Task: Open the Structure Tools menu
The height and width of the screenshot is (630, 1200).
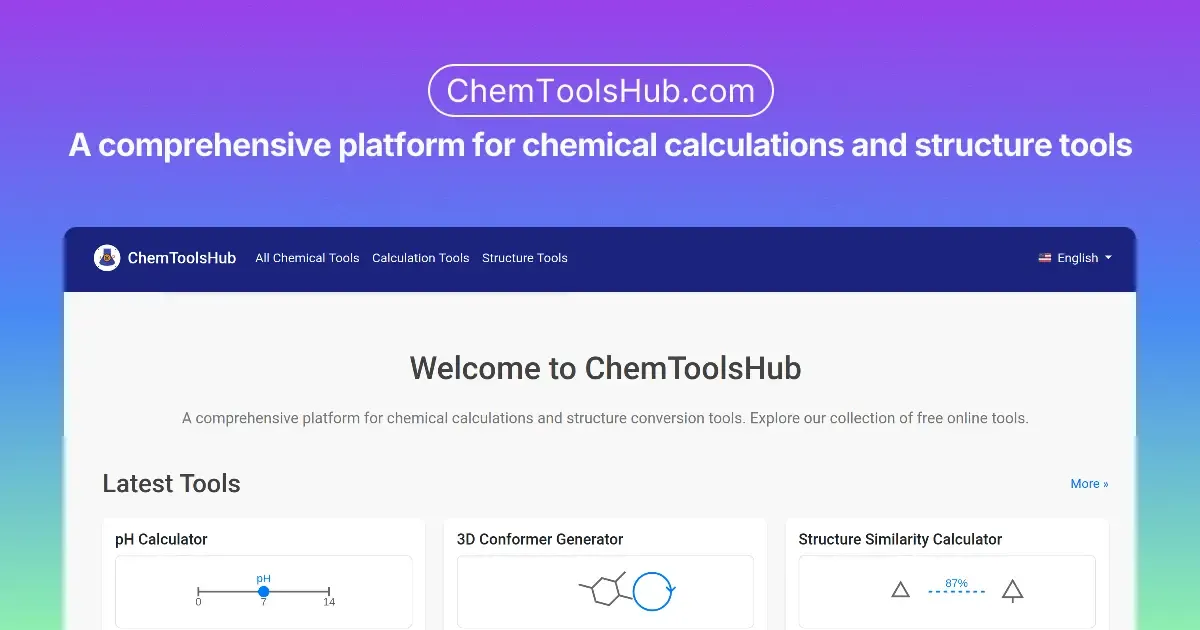Action: click(524, 258)
